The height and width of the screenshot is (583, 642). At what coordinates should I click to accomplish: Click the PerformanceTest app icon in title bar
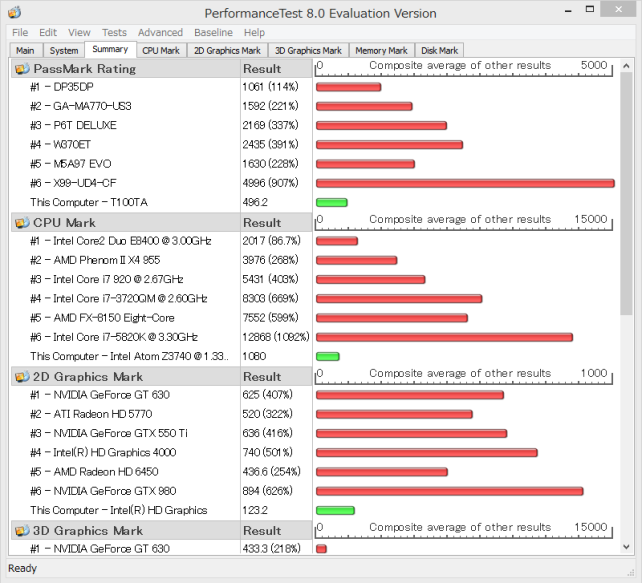14,13
